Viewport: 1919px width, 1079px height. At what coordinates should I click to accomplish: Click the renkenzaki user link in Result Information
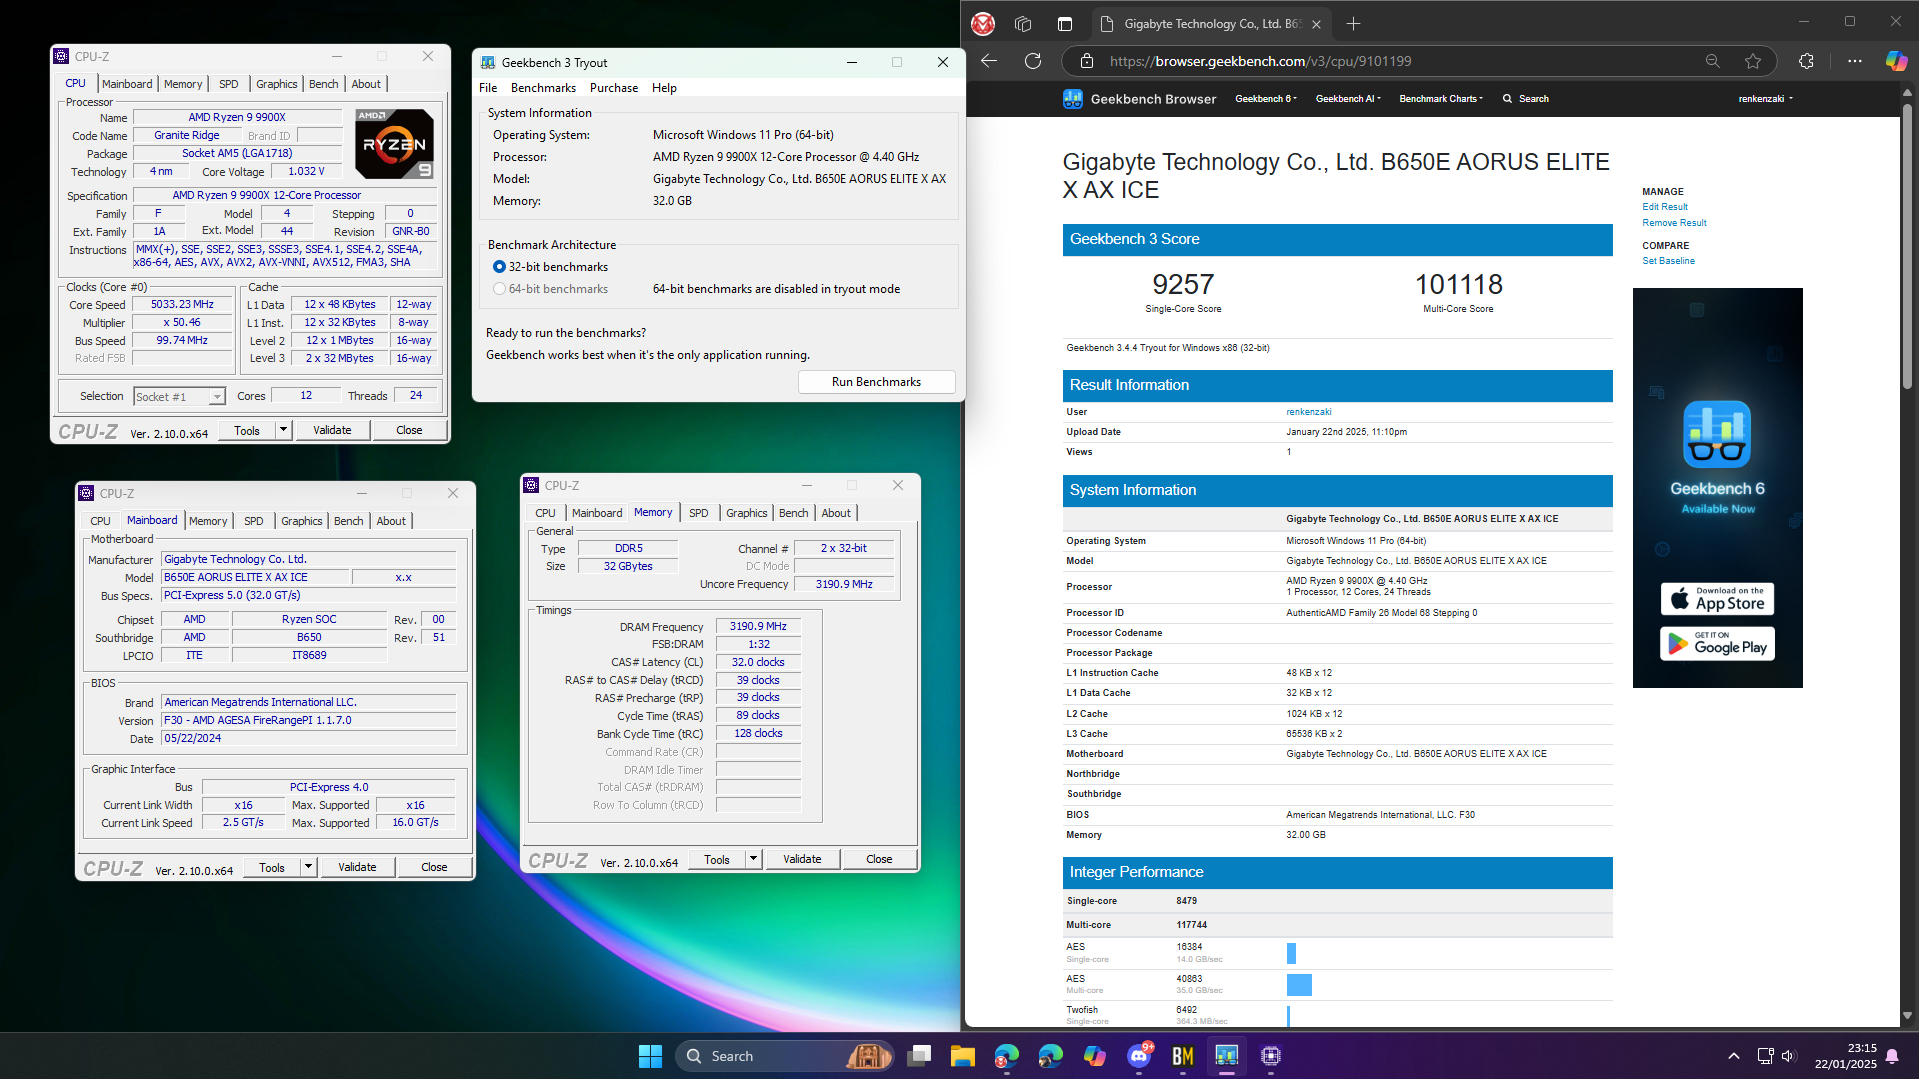click(x=1308, y=412)
